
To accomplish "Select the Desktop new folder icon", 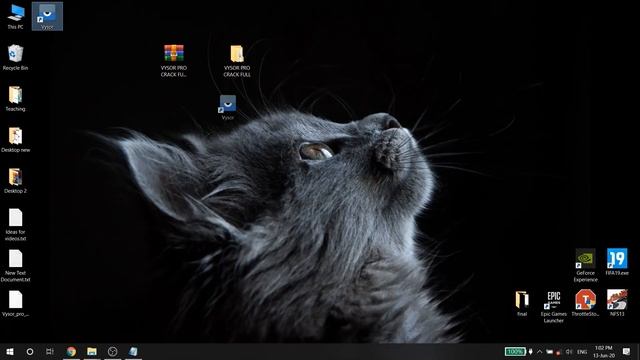I will pyautogui.click(x=16, y=140).
